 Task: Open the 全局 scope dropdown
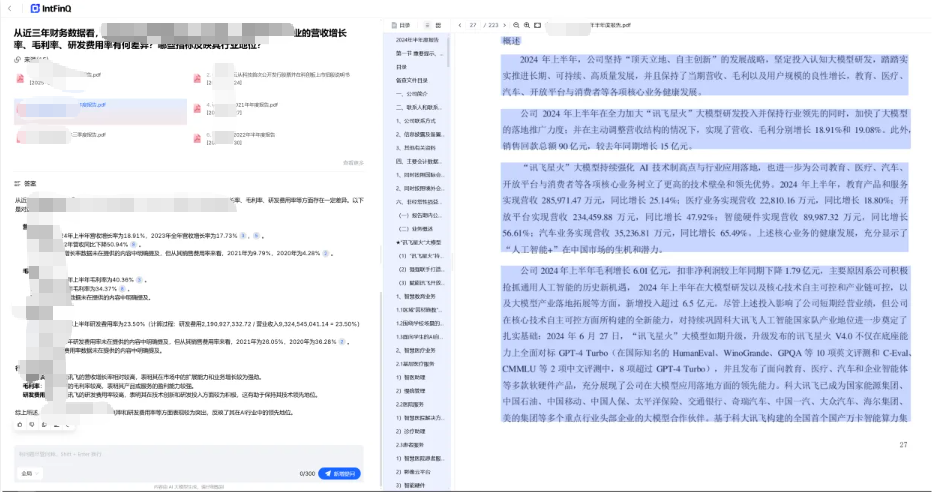tap(30, 473)
